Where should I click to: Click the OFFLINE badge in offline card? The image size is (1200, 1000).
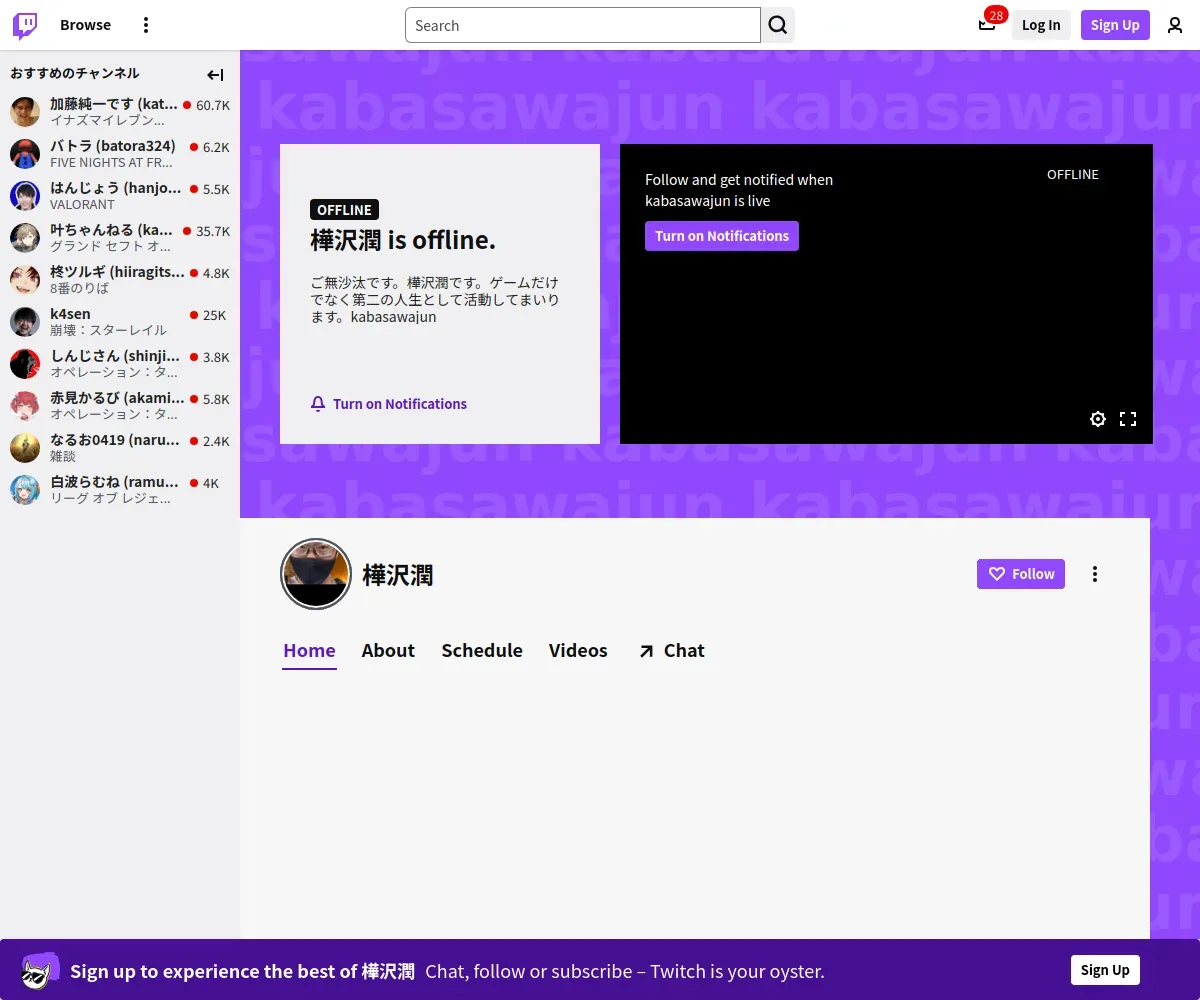point(344,210)
